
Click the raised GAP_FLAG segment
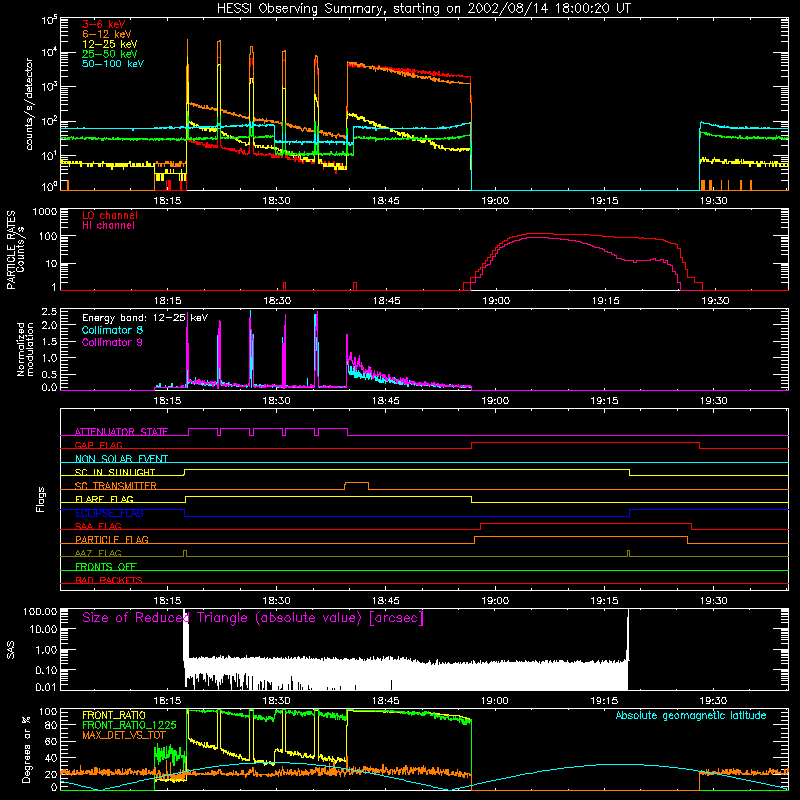(x=585, y=443)
